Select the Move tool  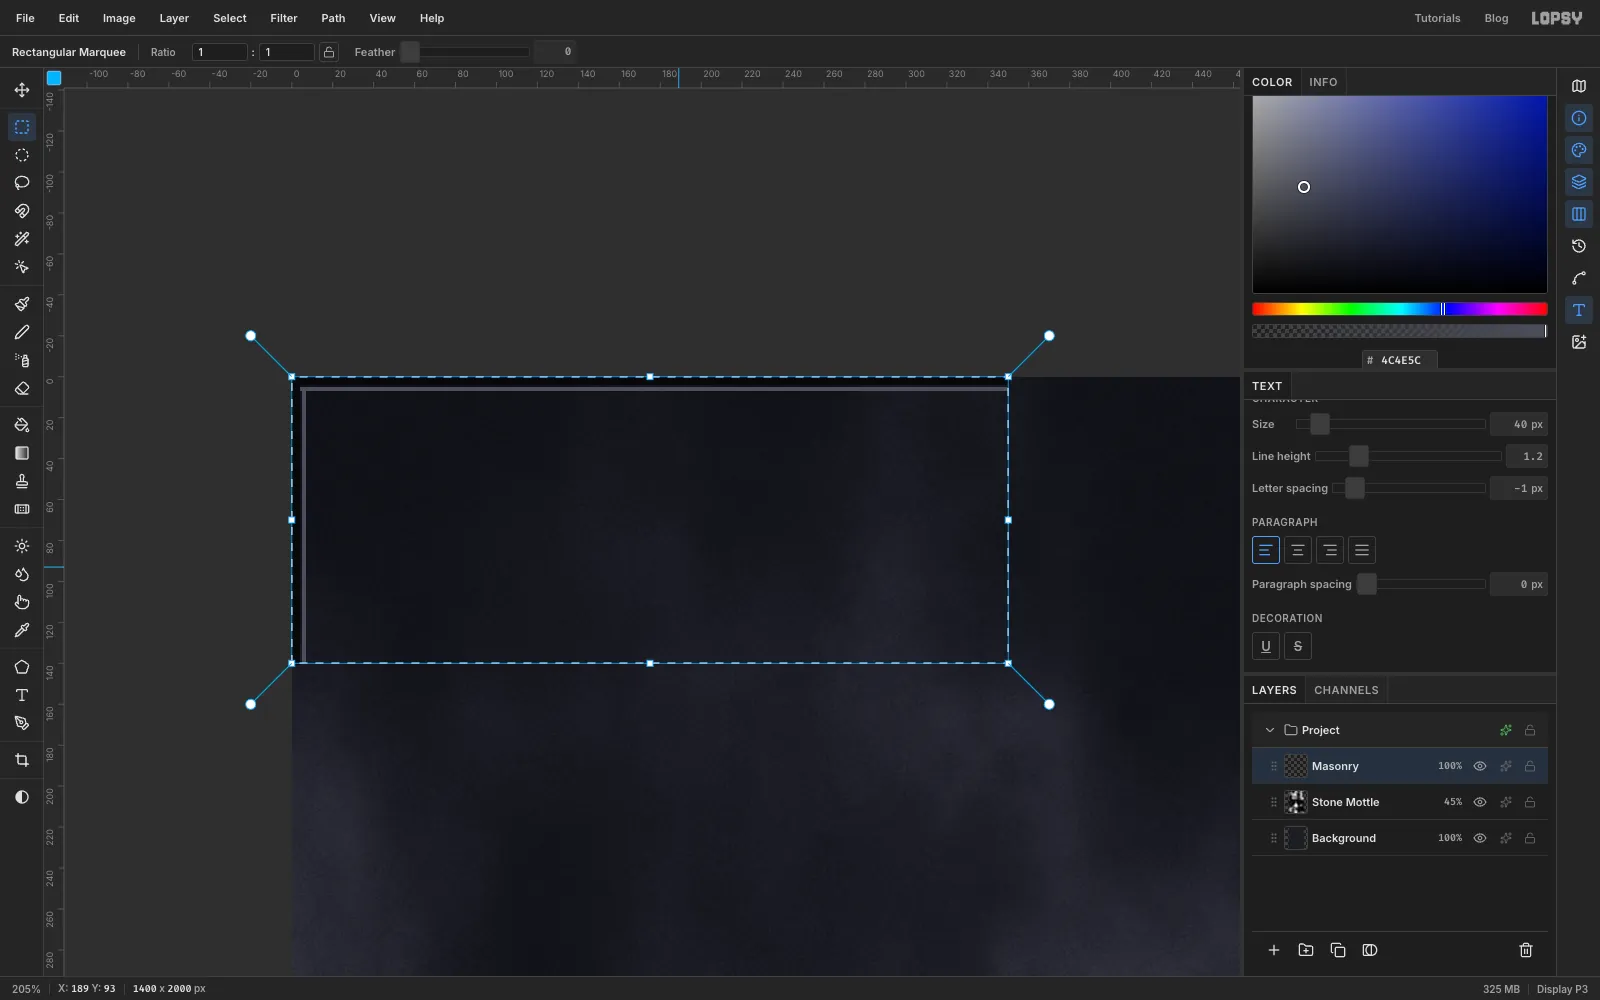[22, 90]
